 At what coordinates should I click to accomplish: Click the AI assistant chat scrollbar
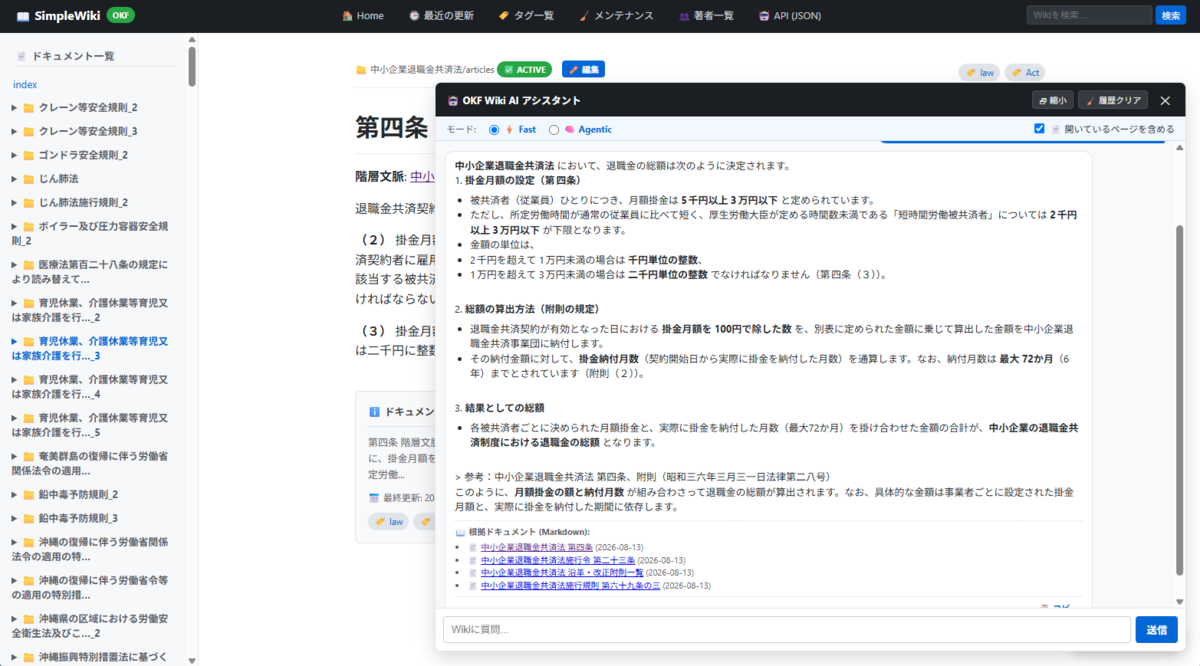1180,398
